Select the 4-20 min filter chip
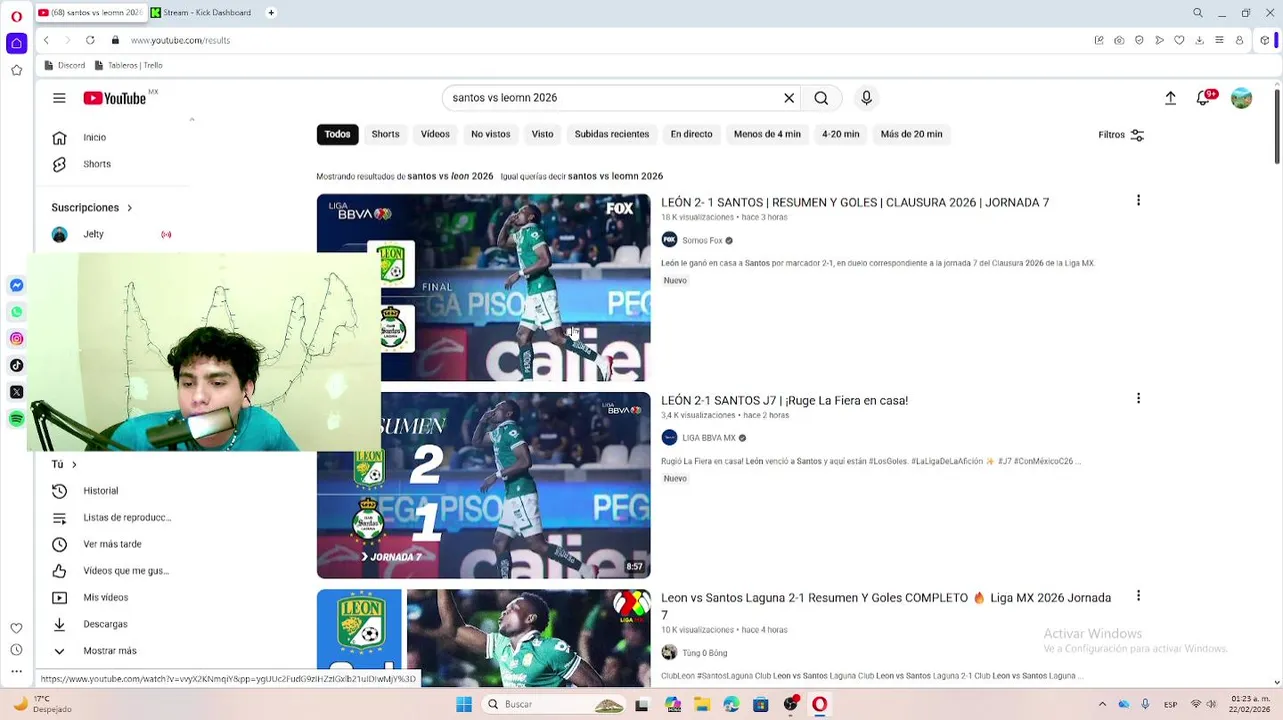 coord(840,134)
